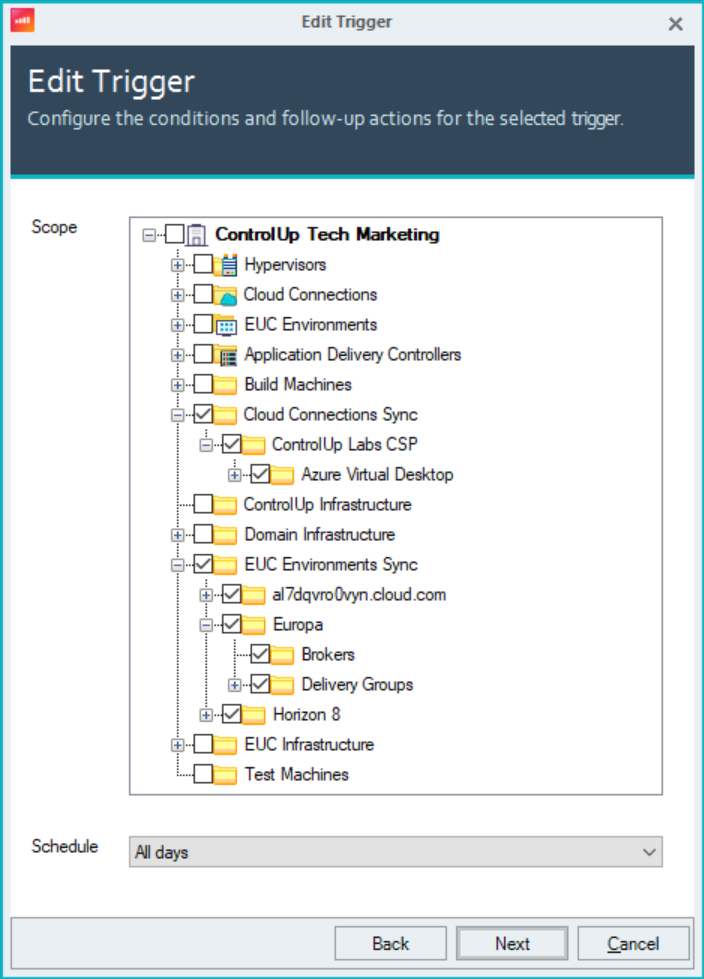Click the Application Delivery Controllers icon
Viewport: 704px width, 979px height.
pos(226,355)
